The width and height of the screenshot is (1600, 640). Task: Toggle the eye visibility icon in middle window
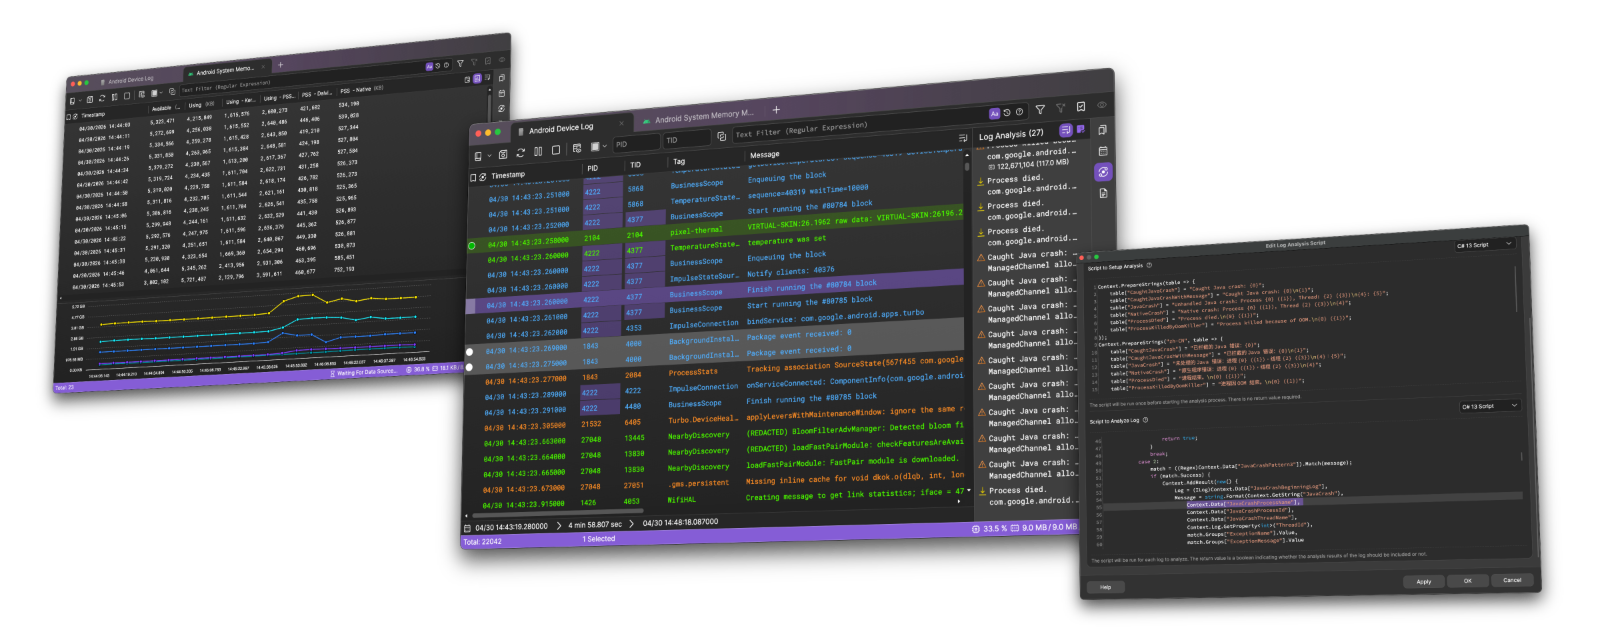[1102, 105]
